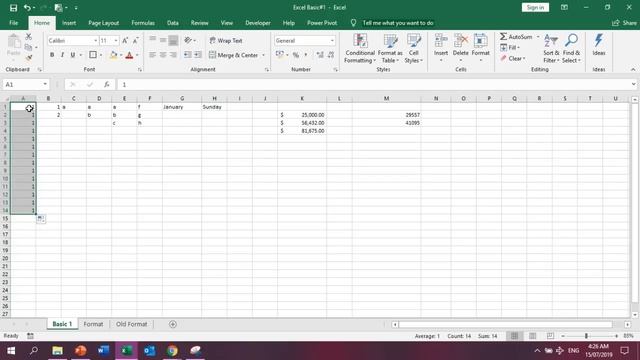This screenshot has height=360, width=640.
Task: Decrease indent of cell content
Action: point(188,55)
